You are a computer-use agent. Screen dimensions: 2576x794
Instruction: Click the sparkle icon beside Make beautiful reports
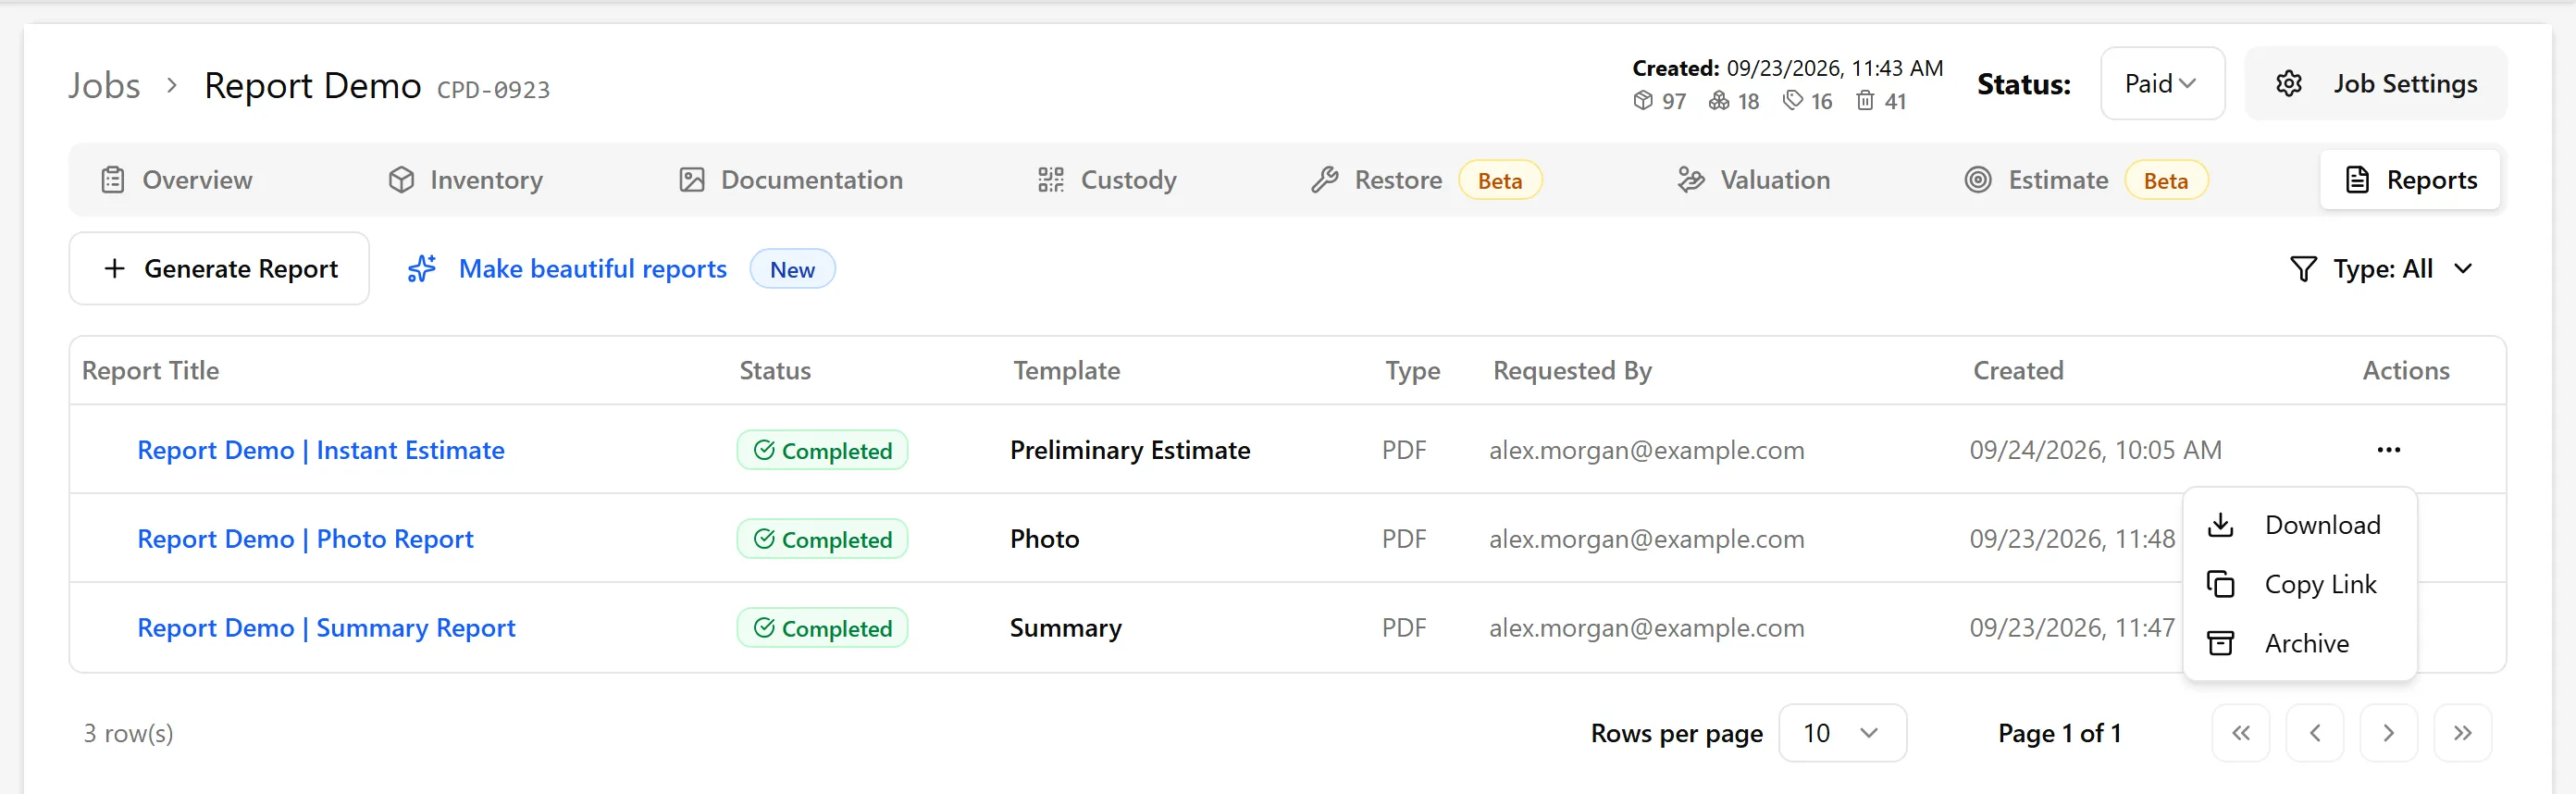coord(422,269)
